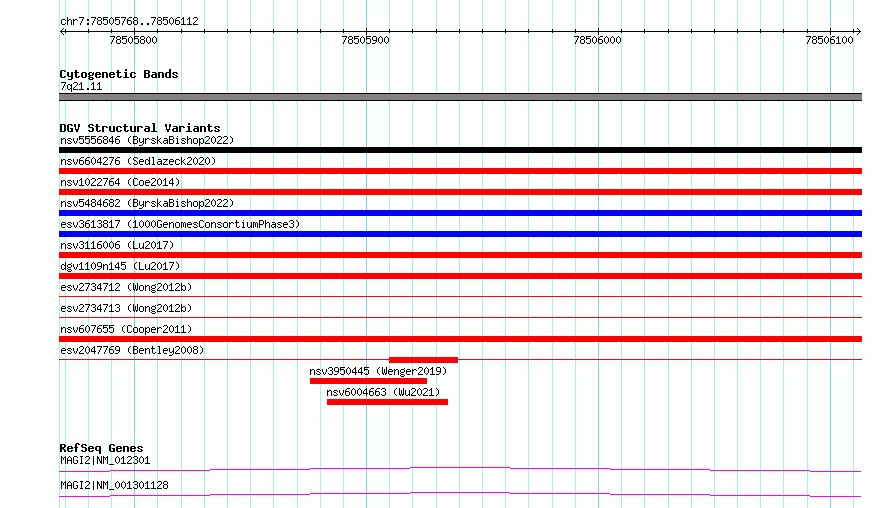Click the 7q21.11 band label
This screenshot has width=890, height=508.
81,86
